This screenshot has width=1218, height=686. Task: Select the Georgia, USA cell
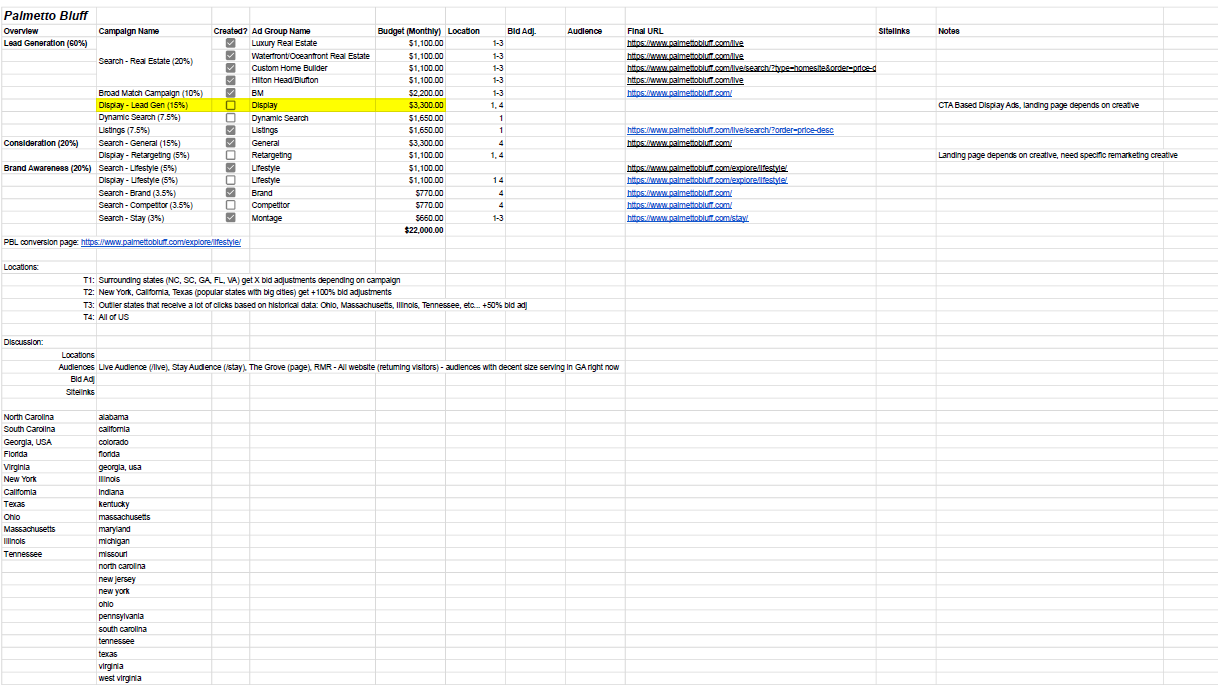click(49, 442)
